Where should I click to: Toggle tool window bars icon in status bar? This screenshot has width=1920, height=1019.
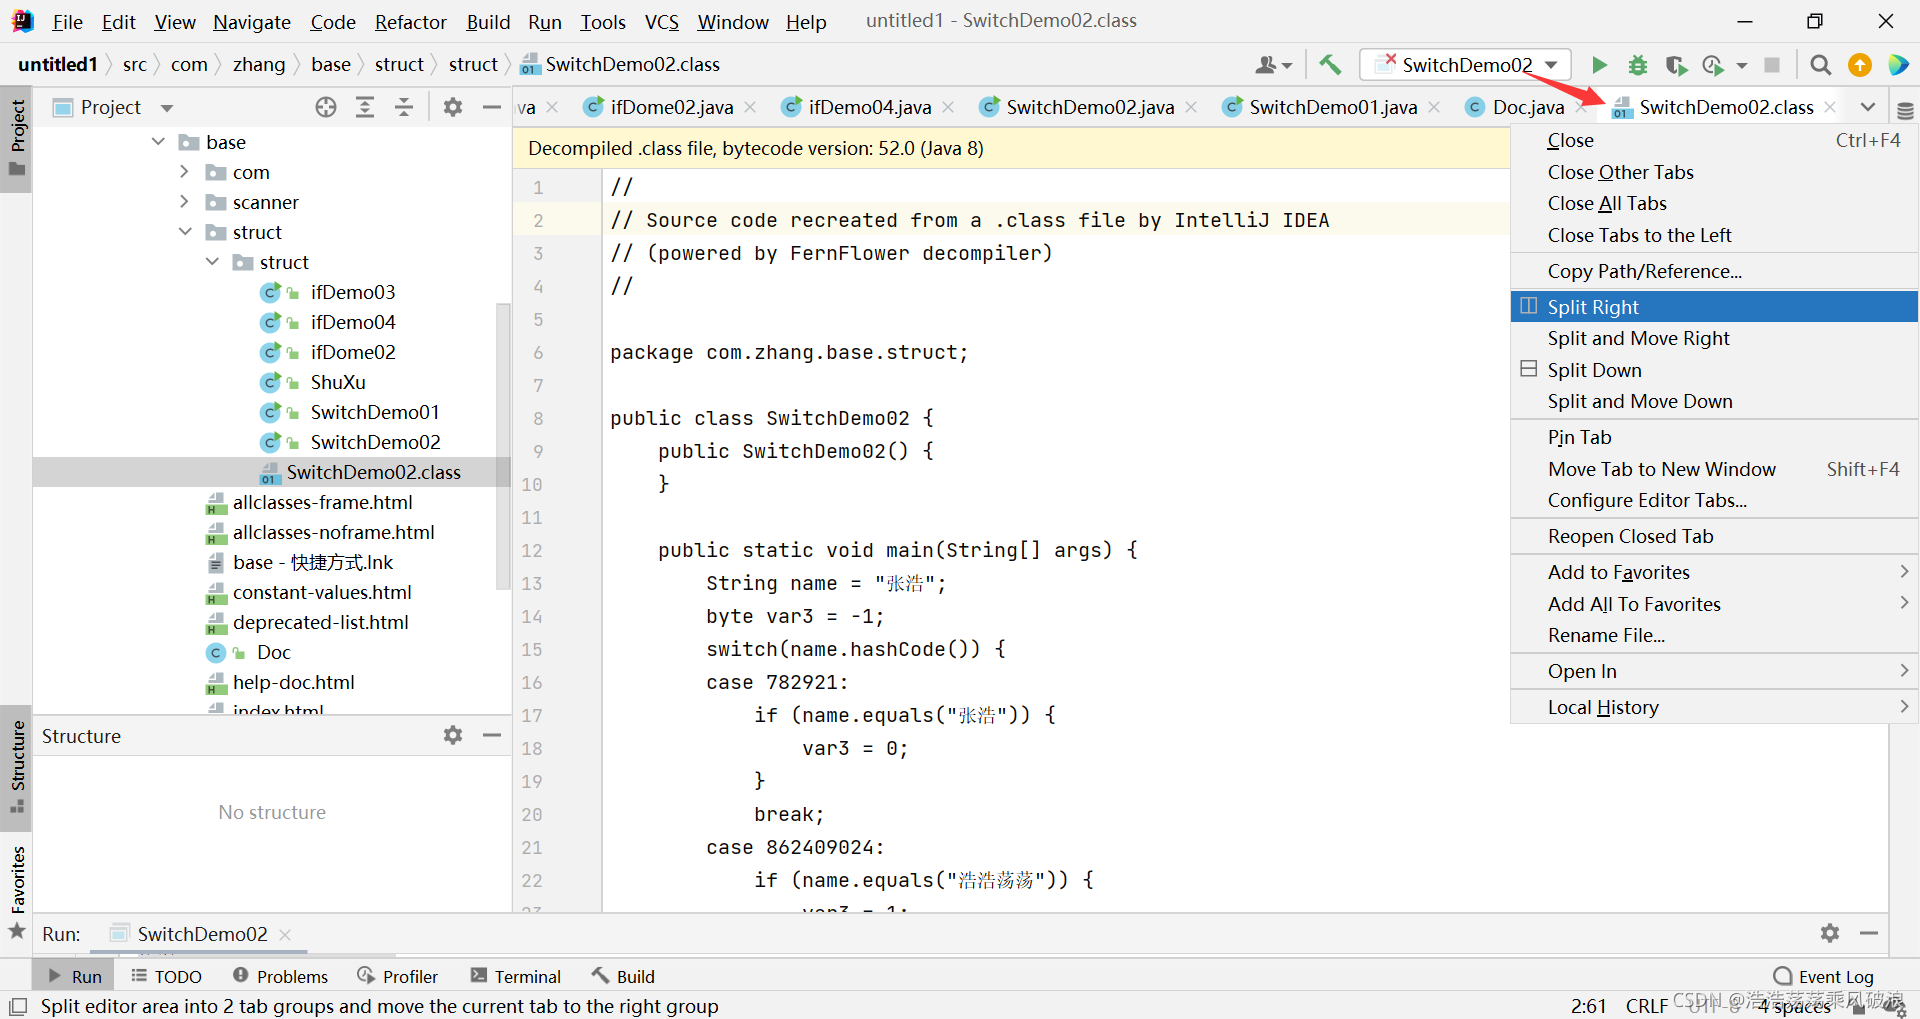point(17,1006)
